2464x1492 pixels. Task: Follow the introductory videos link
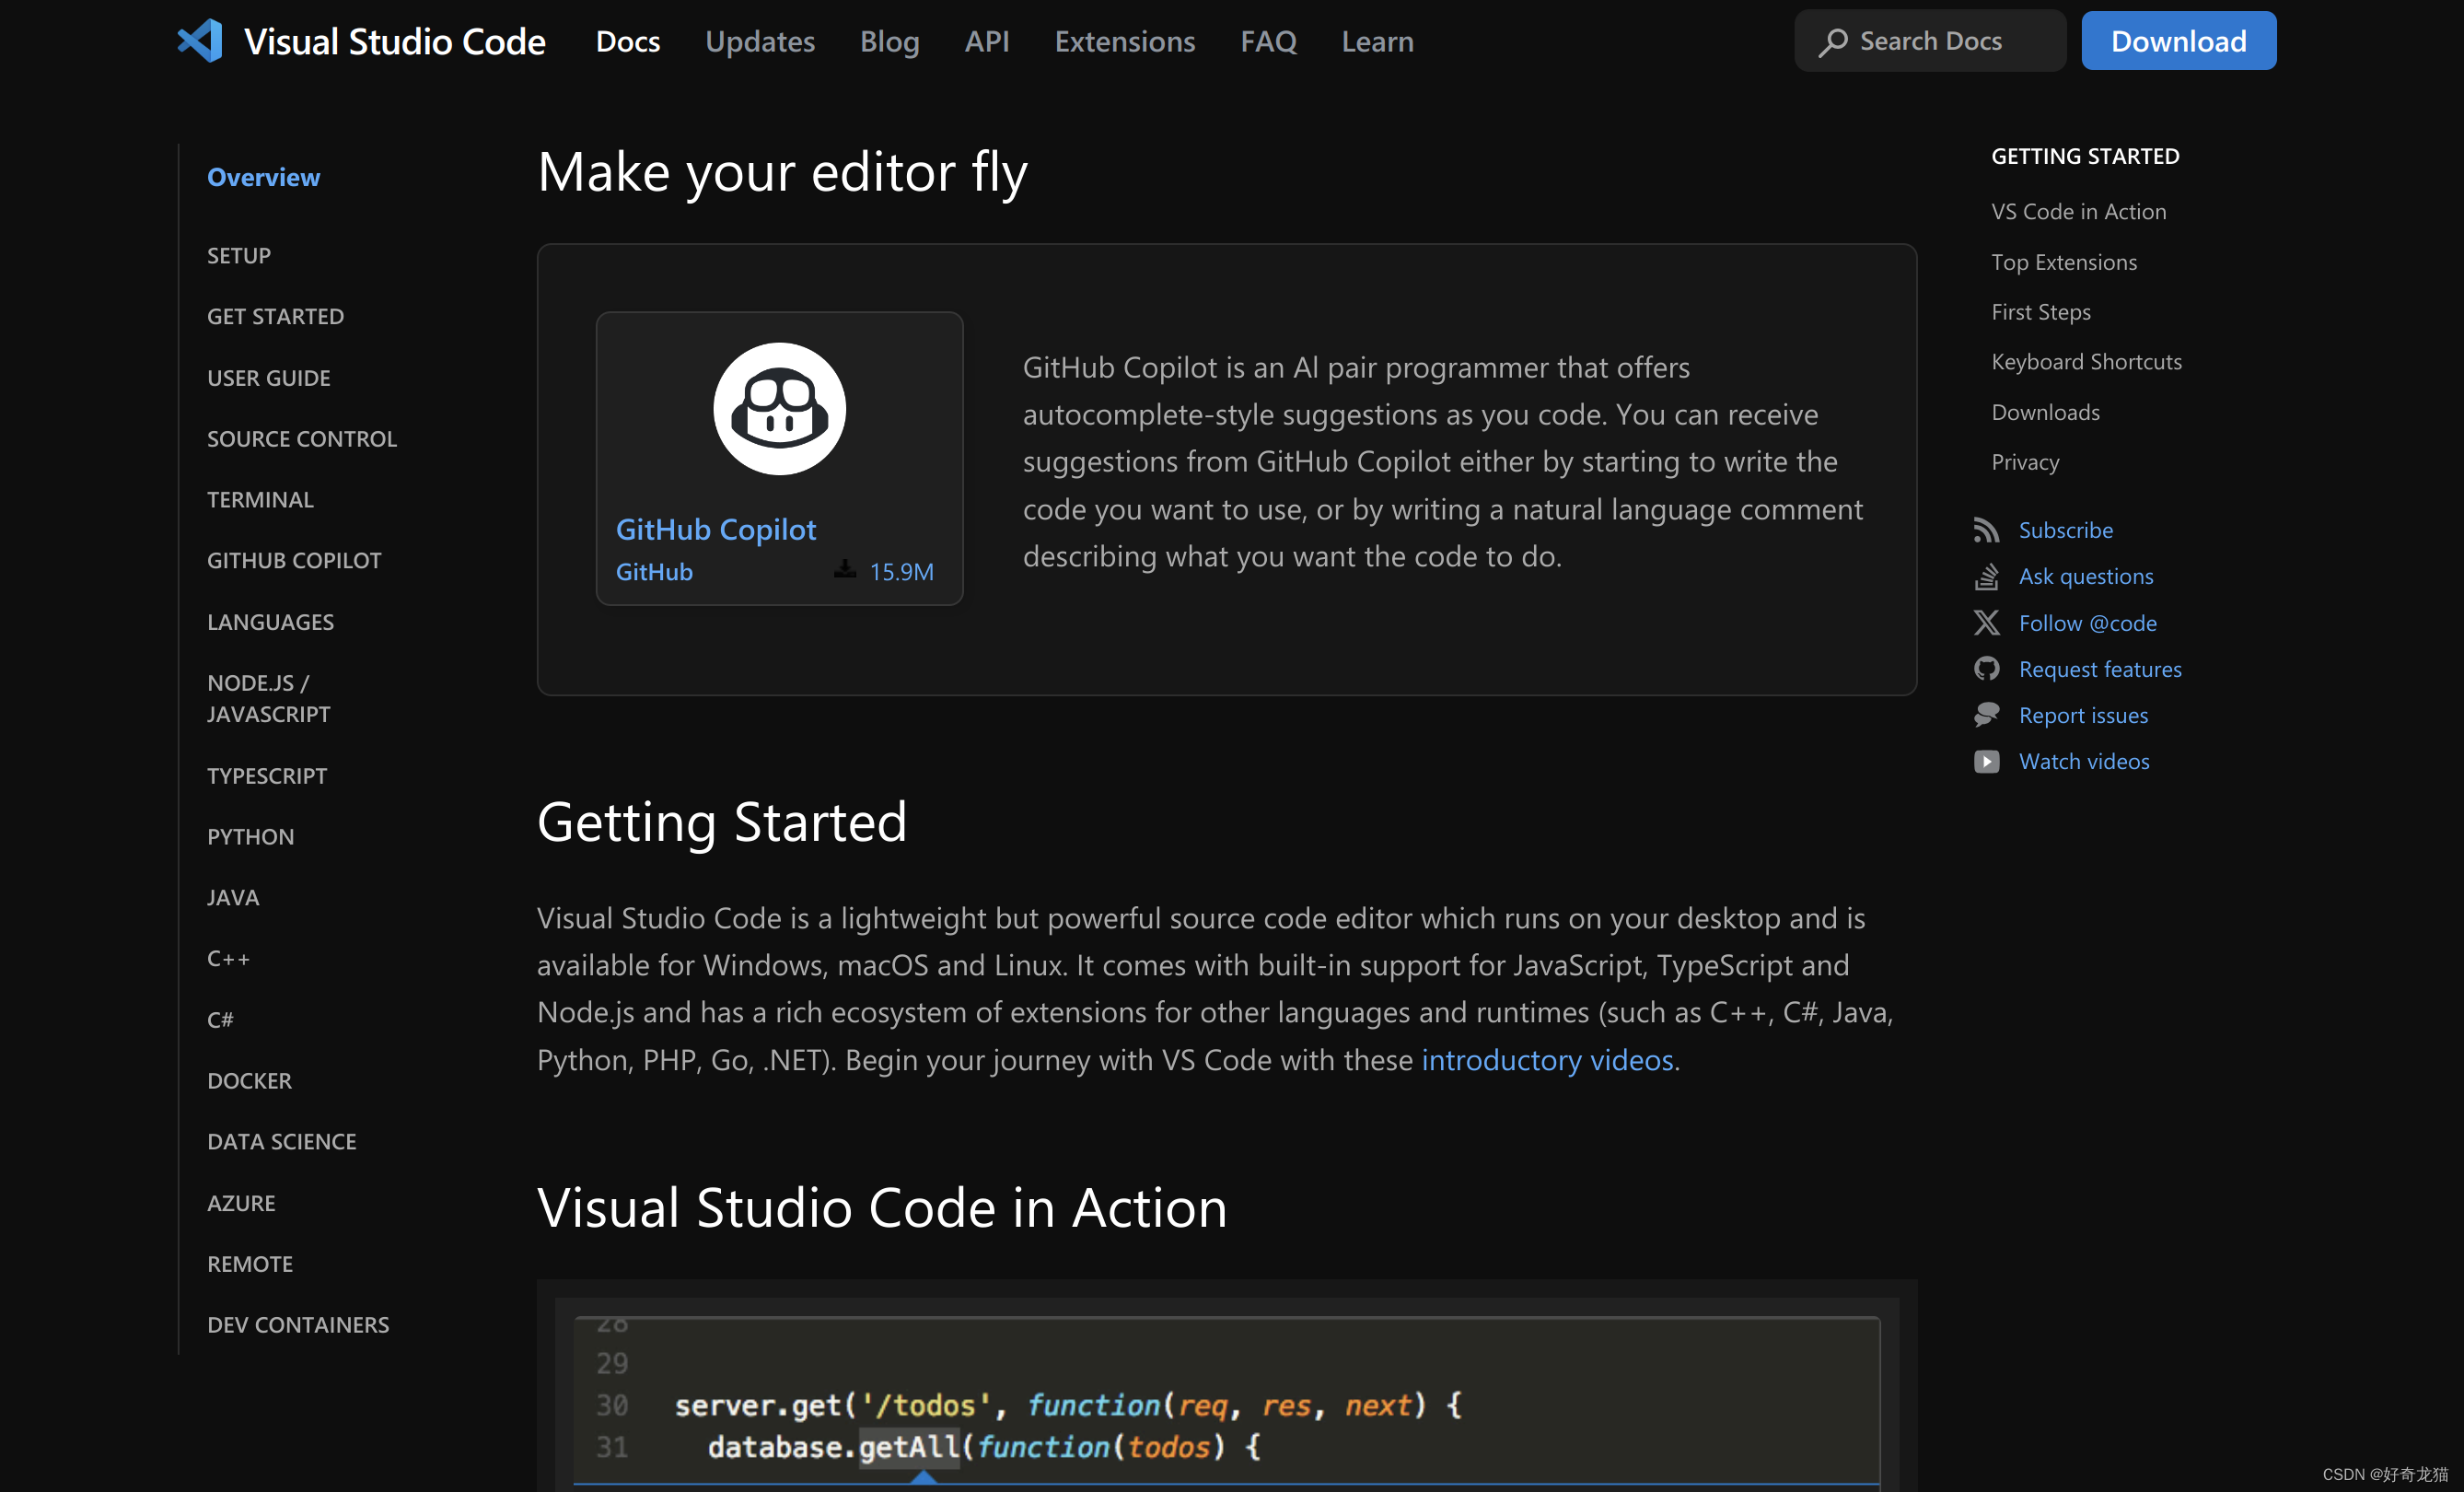pos(1547,1060)
